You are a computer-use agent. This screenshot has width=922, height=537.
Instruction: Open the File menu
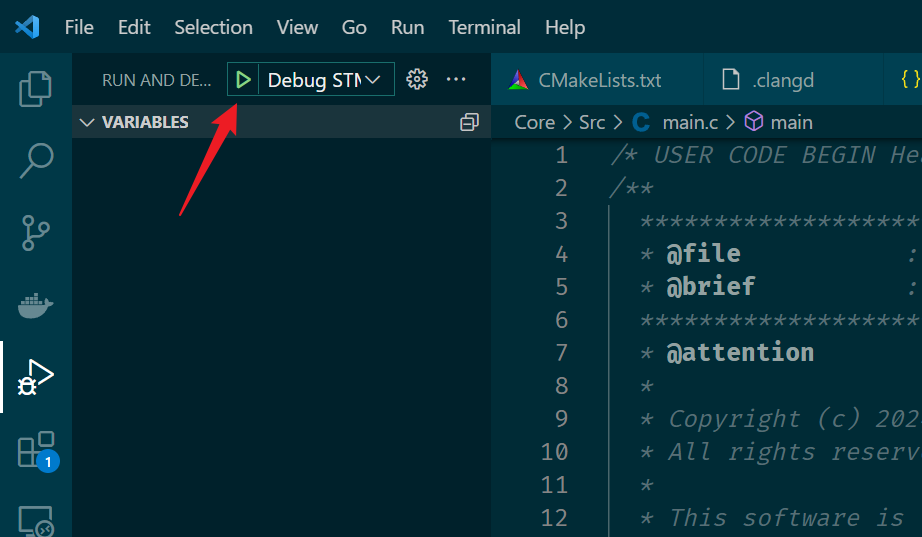79,27
